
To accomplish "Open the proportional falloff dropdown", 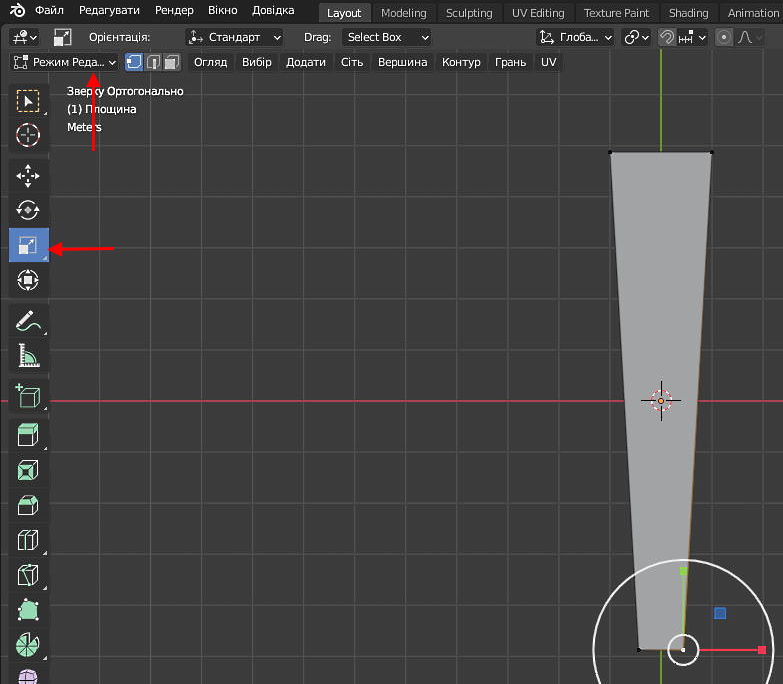I will coord(748,37).
